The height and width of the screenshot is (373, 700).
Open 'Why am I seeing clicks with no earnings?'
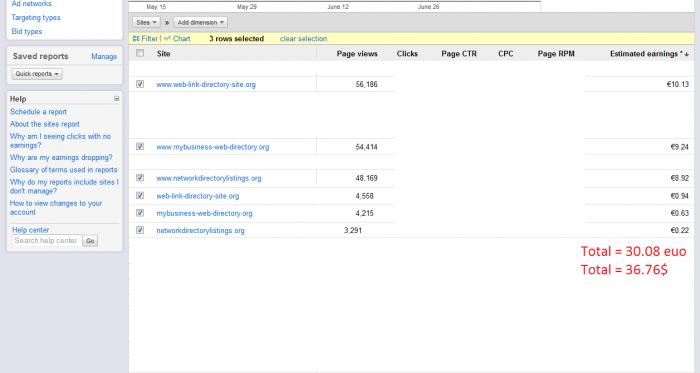click(x=60, y=141)
